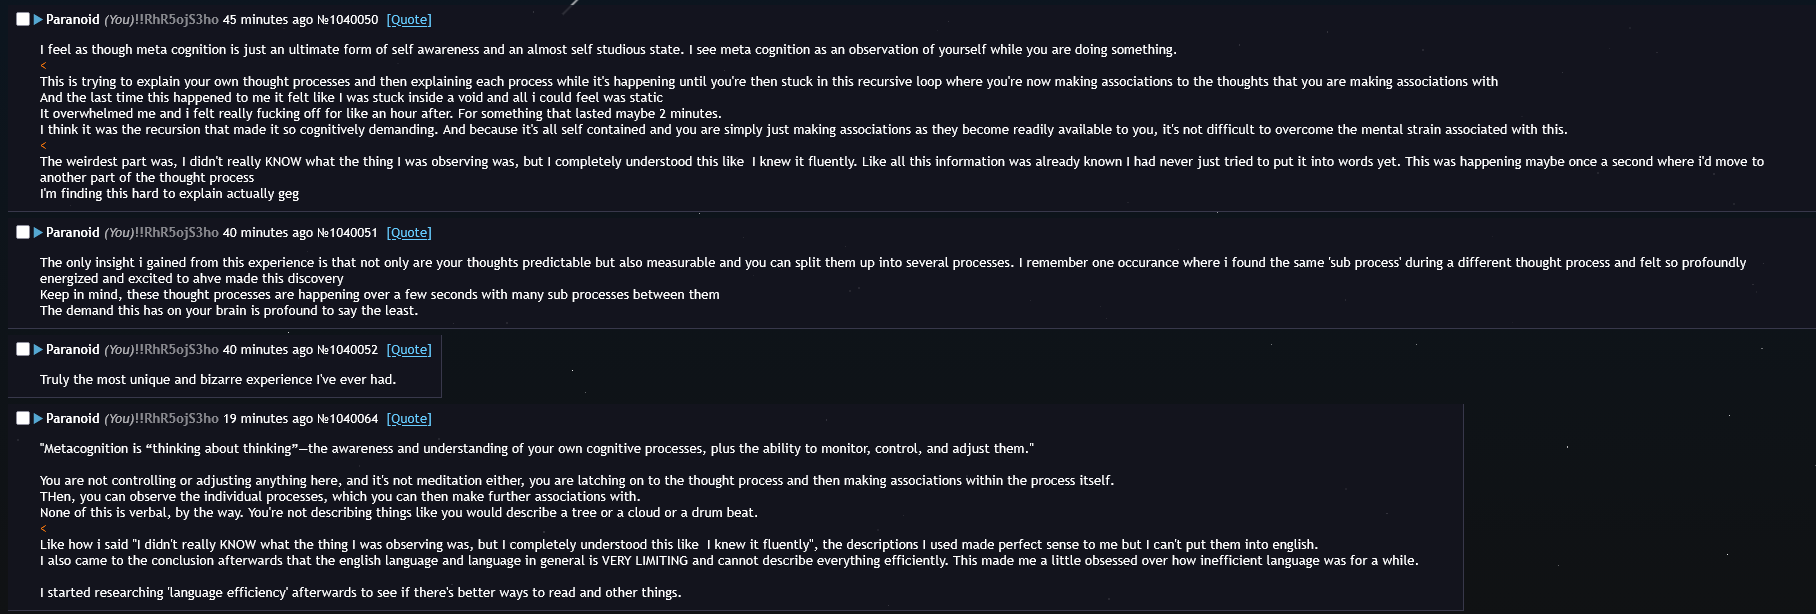The width and height of the screenshot is (1816, 614).
Task: Click the tripcode !!RhR5ojS3ho on post №1040064
Action: coord(176,419)
